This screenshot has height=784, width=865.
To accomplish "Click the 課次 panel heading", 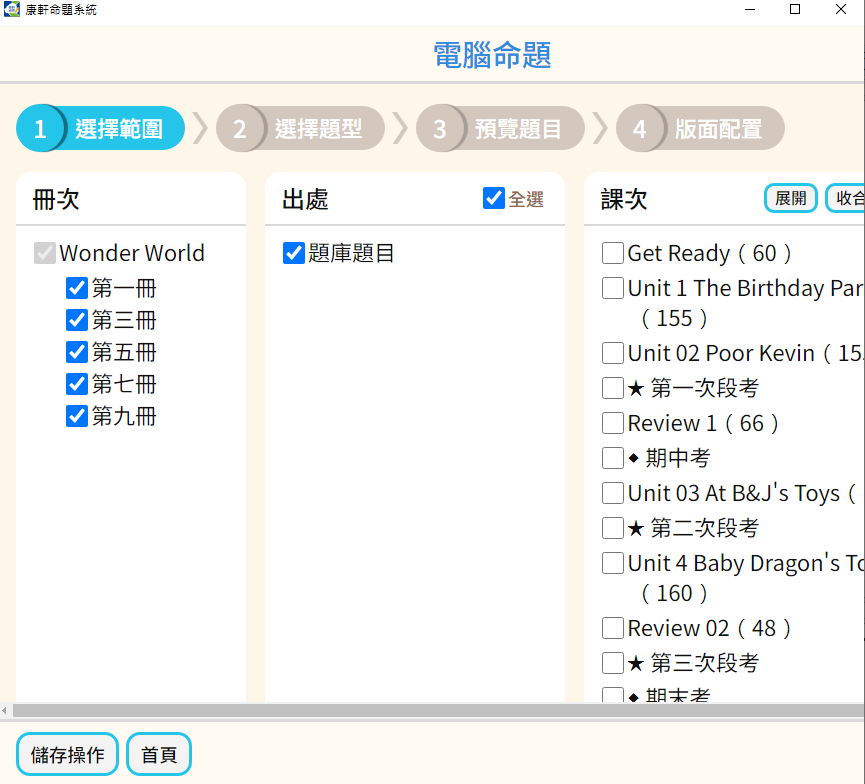I will [624, 199].
